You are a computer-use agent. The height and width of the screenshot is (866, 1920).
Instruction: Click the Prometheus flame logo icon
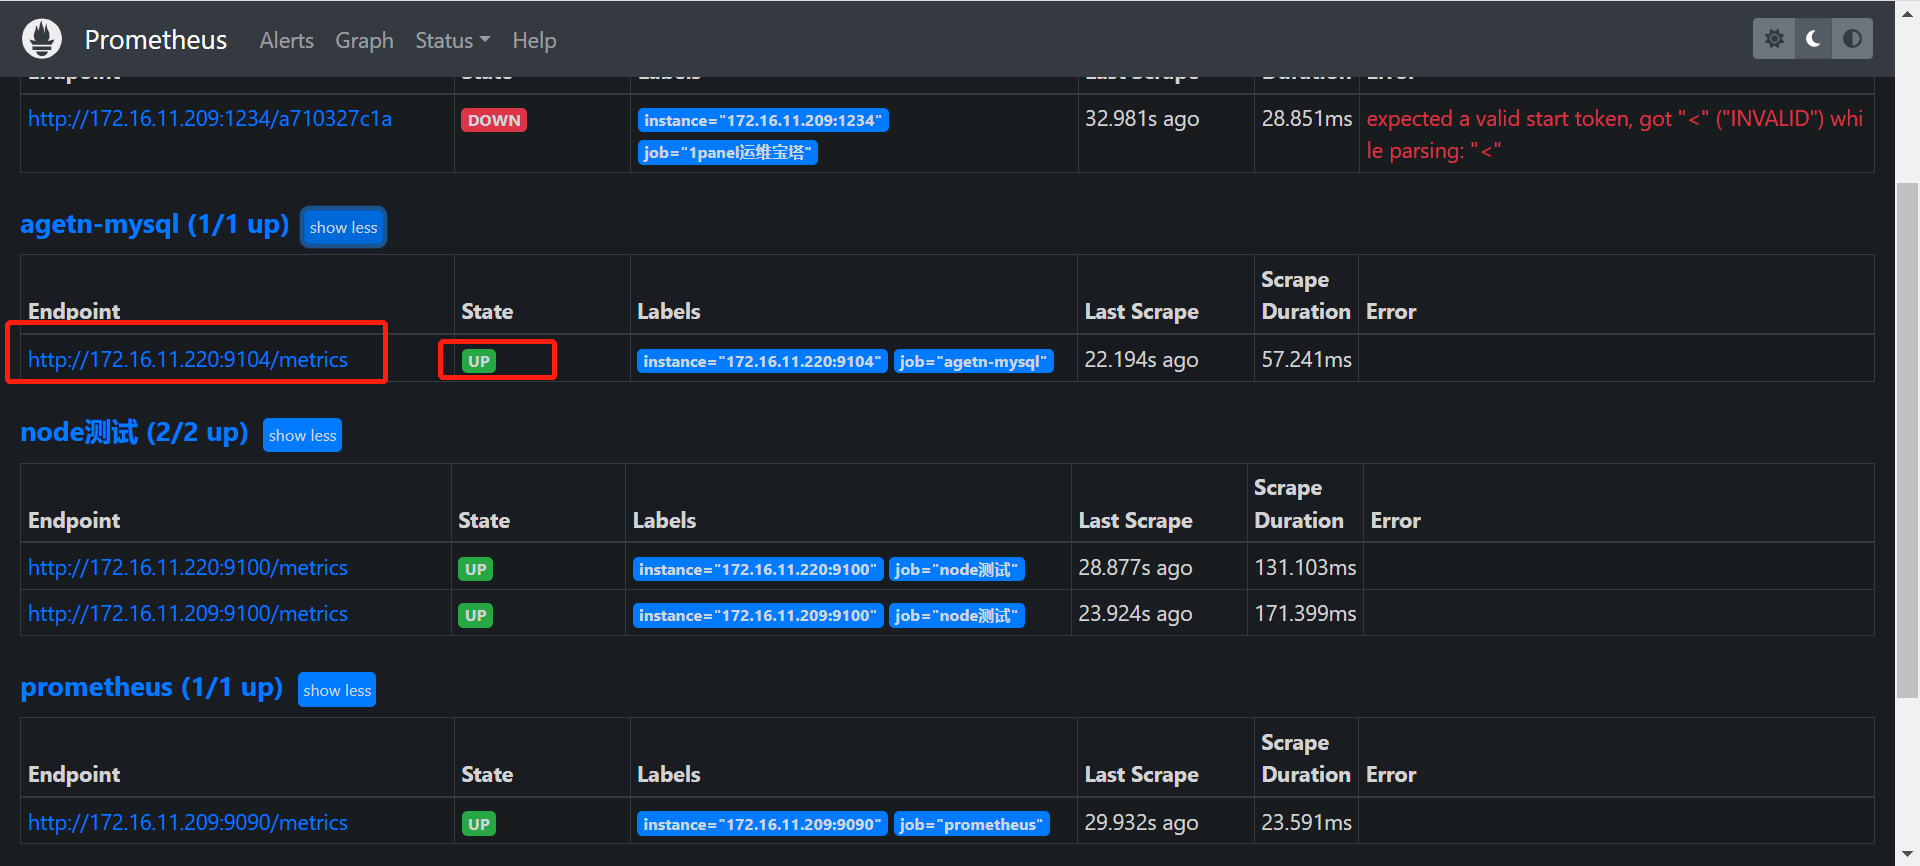click(x=42, y=40)
